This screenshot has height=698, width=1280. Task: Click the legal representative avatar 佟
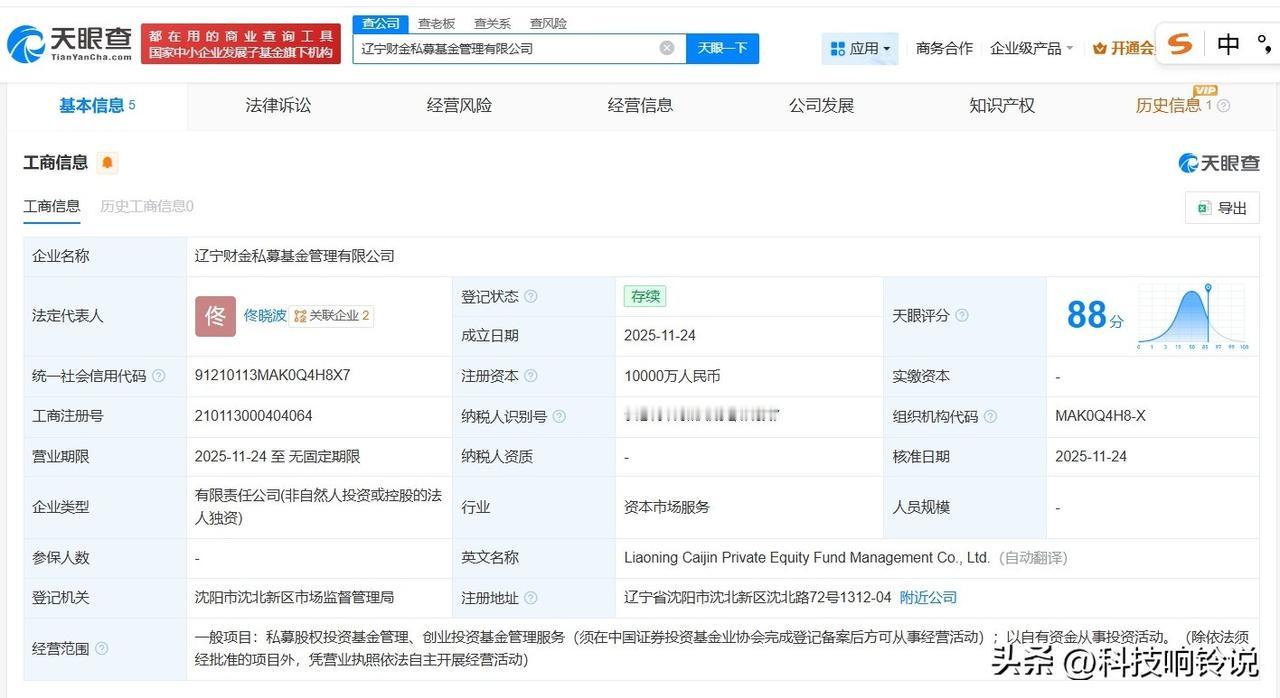[x=214, y=316]
